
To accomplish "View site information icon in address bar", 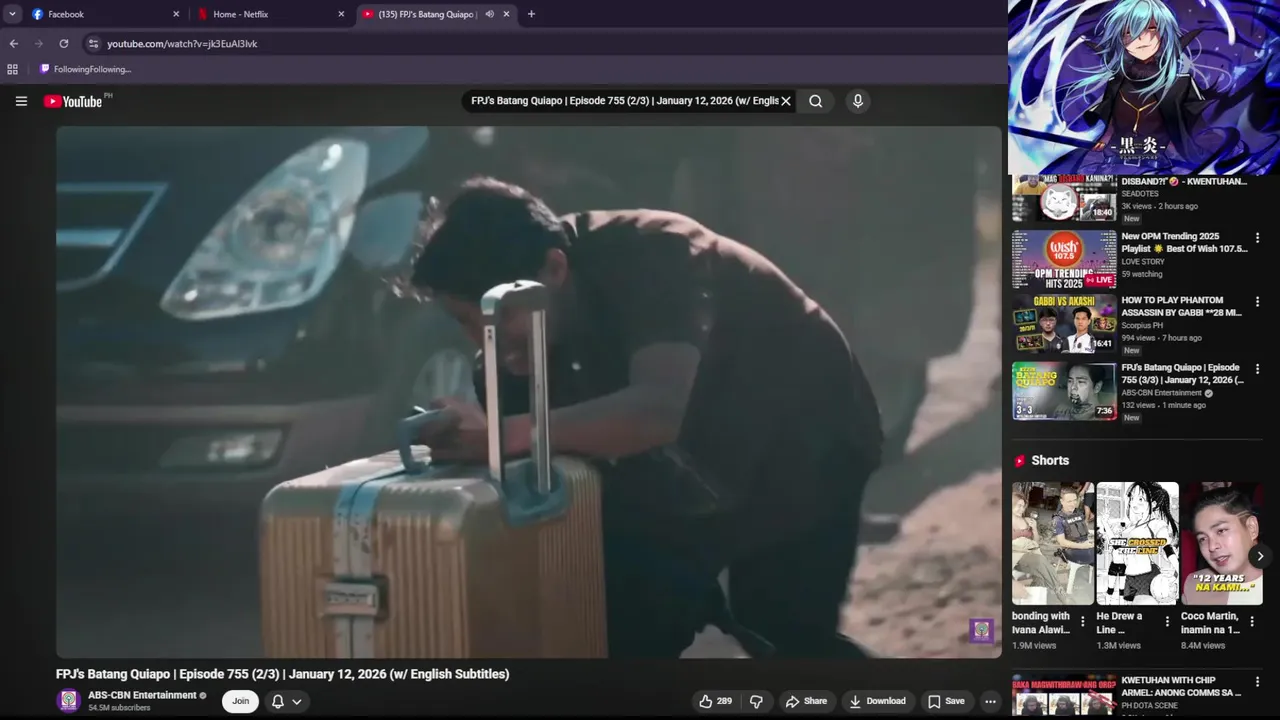I will (93, 44).
